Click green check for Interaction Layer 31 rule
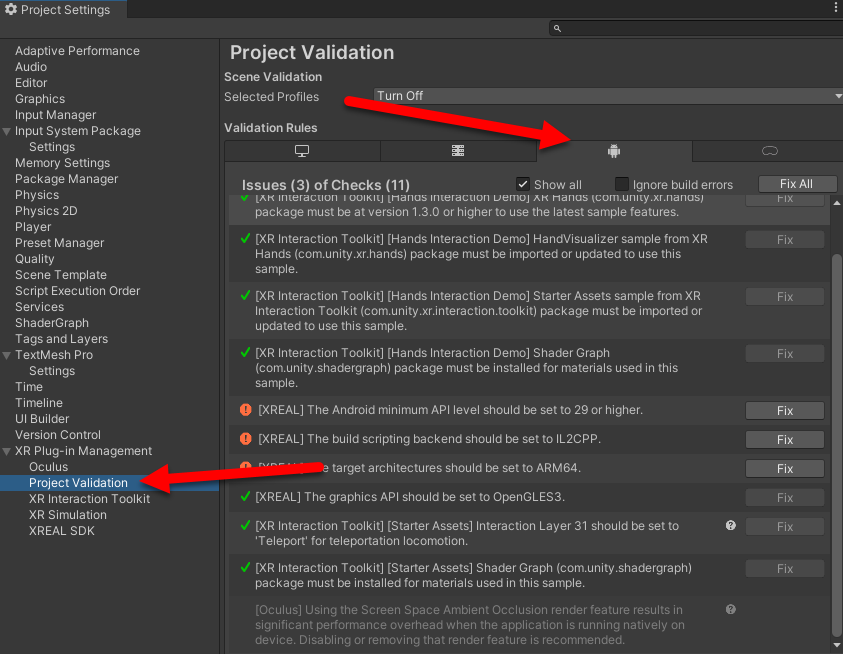 pyautogui.click(x=246, y=525)
